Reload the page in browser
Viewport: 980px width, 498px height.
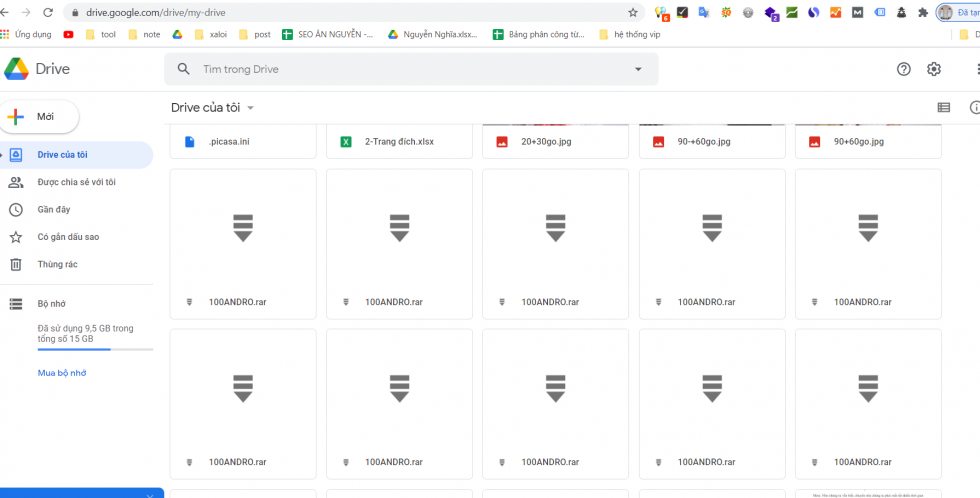click(48, 12)
